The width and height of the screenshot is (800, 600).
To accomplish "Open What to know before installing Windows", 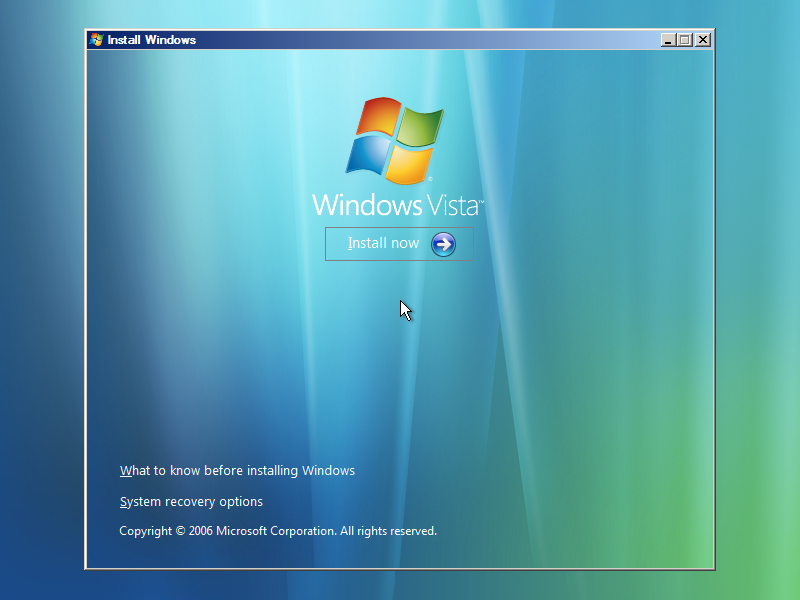I will 237,470.
